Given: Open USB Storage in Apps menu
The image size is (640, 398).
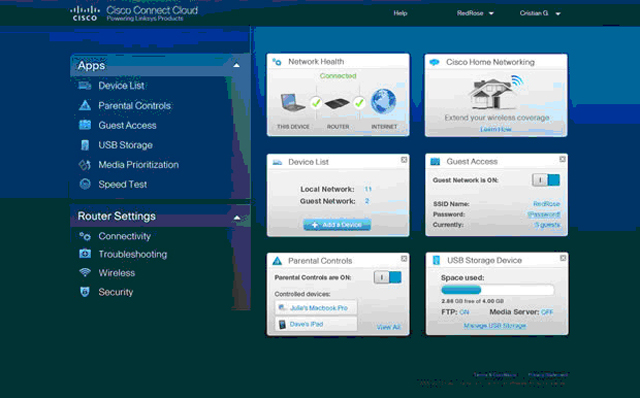Looking at the screenshot, I should click(x=125, y=145).
